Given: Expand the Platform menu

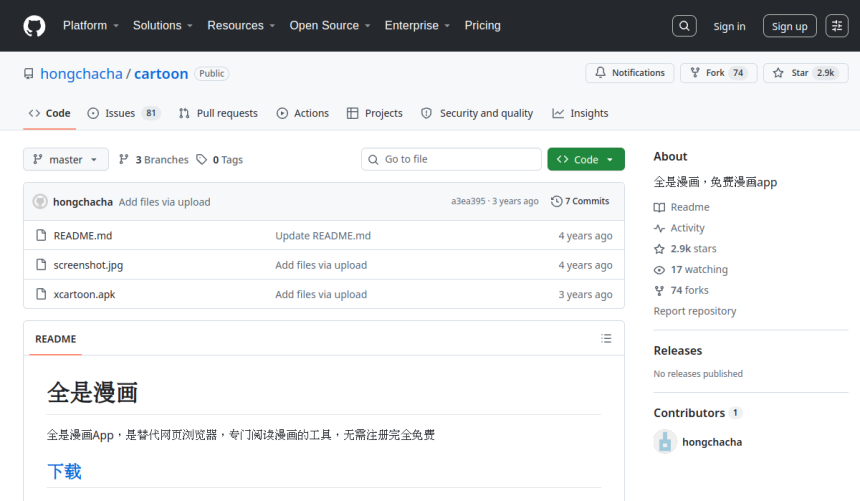Looking at the screenshot, I should 90,26.
